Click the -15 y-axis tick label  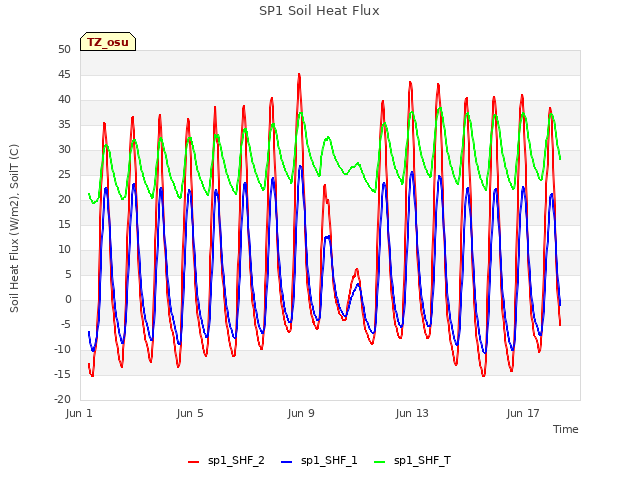[63, 375]
